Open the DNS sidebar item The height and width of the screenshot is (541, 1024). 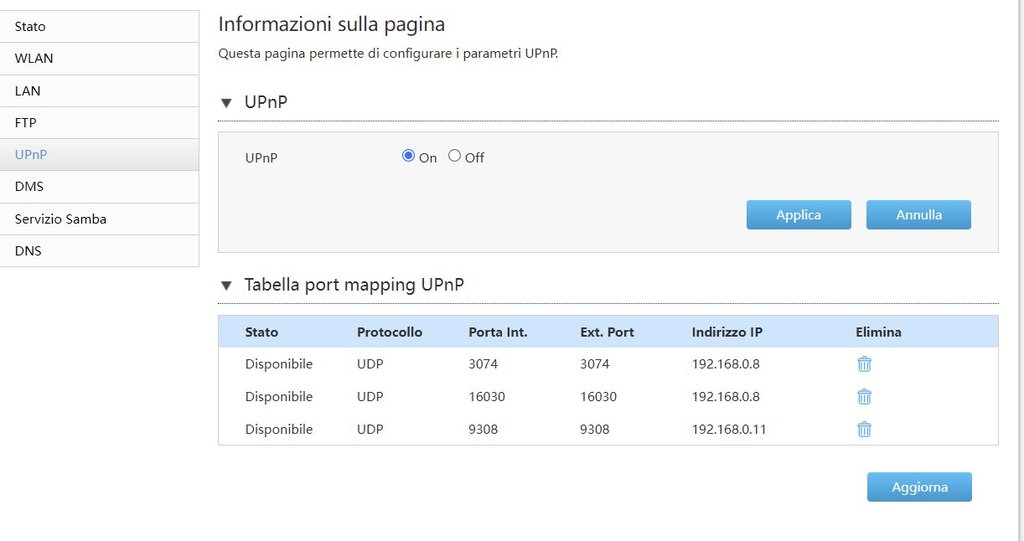99,251
